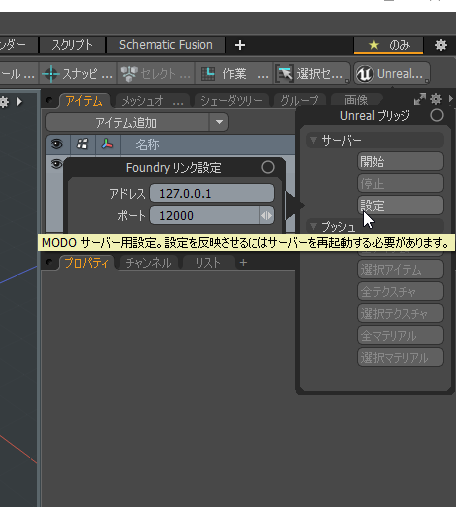The width and height of the screenshot is (456, 507).
Task: Maximize the item panel with expand arrows
Action: click(420, 99)
